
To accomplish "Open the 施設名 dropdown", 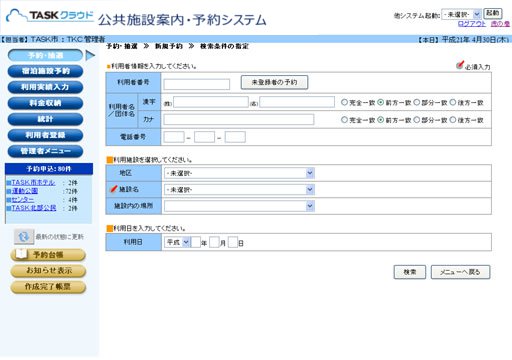I will pyautogui.click(x=239, y=190).
